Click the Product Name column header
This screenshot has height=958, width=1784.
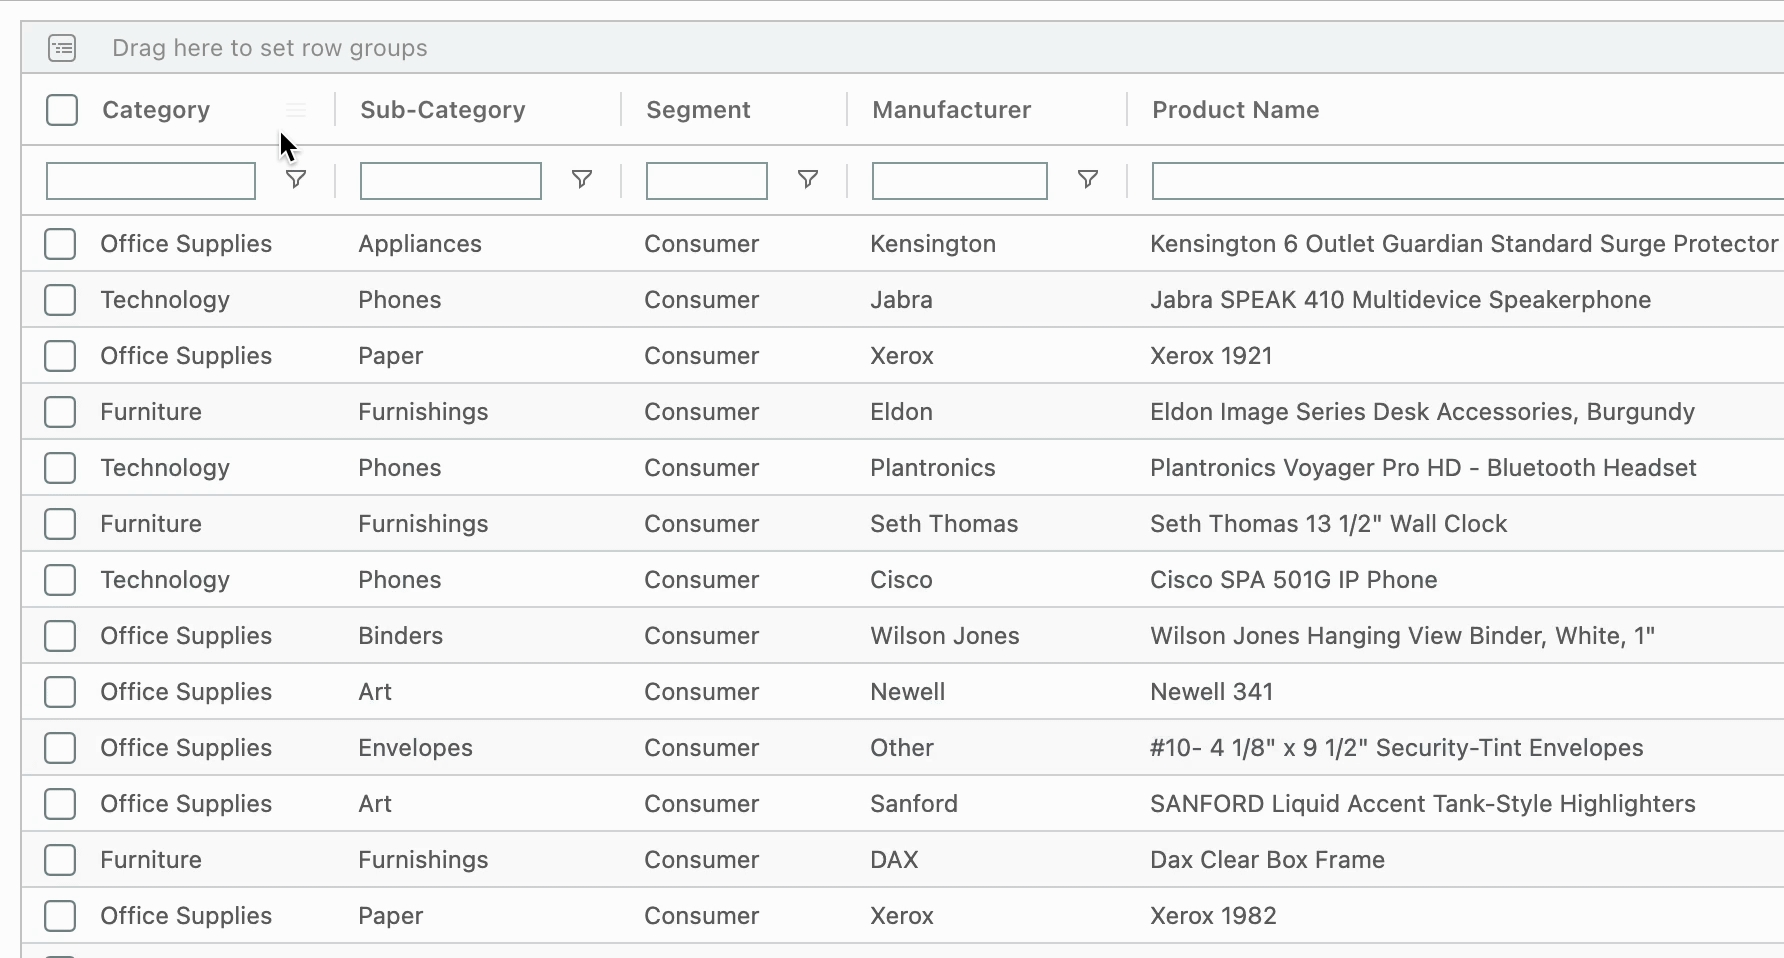pyautogui.click(x=1235, y=110)
